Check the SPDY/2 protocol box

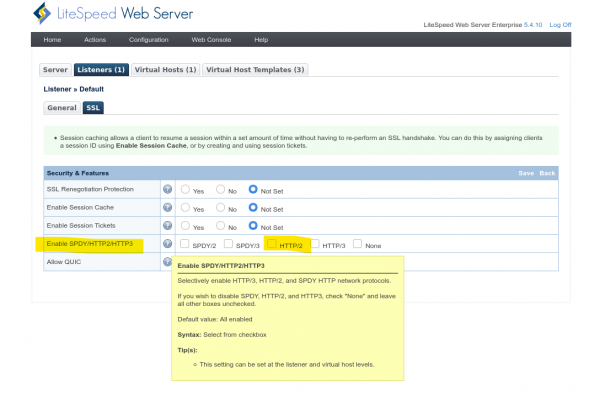click(x=184, y=244)
